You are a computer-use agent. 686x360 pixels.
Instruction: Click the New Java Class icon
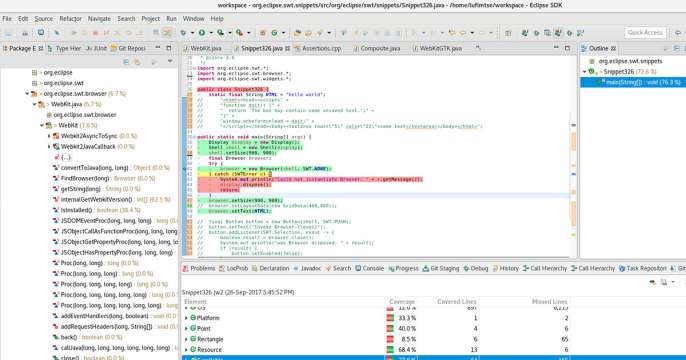click(274, 33)
